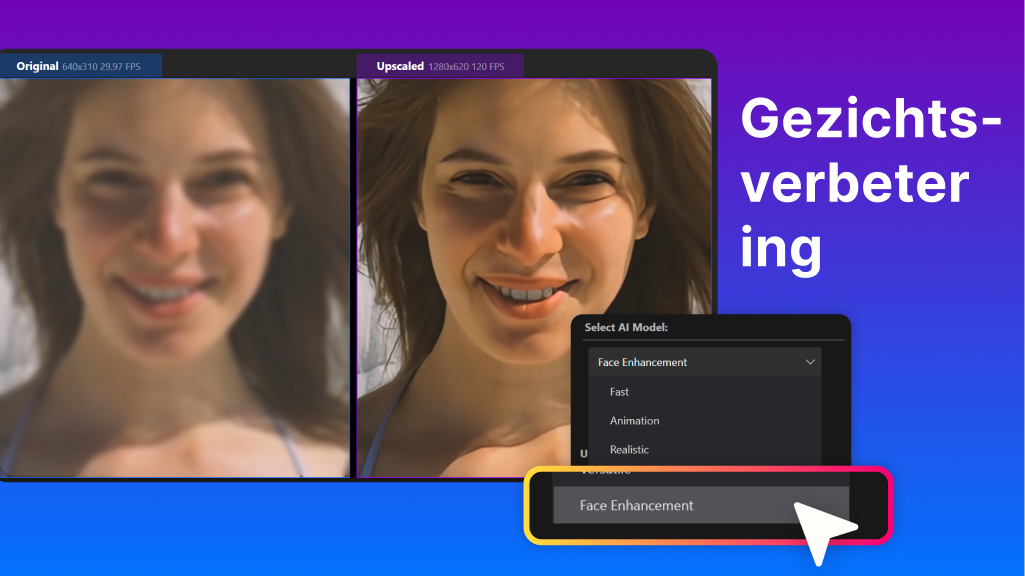Choose the Animation model option
Viewport: 1025px width, 576px height.
634,421
